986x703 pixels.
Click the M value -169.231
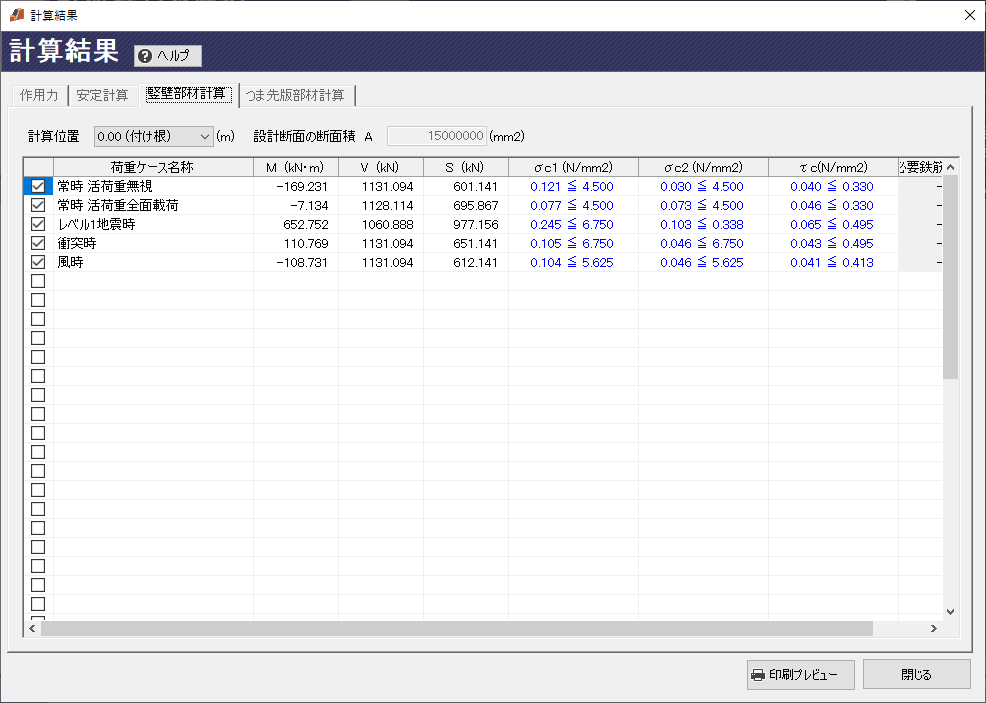(x=302, y=187)
